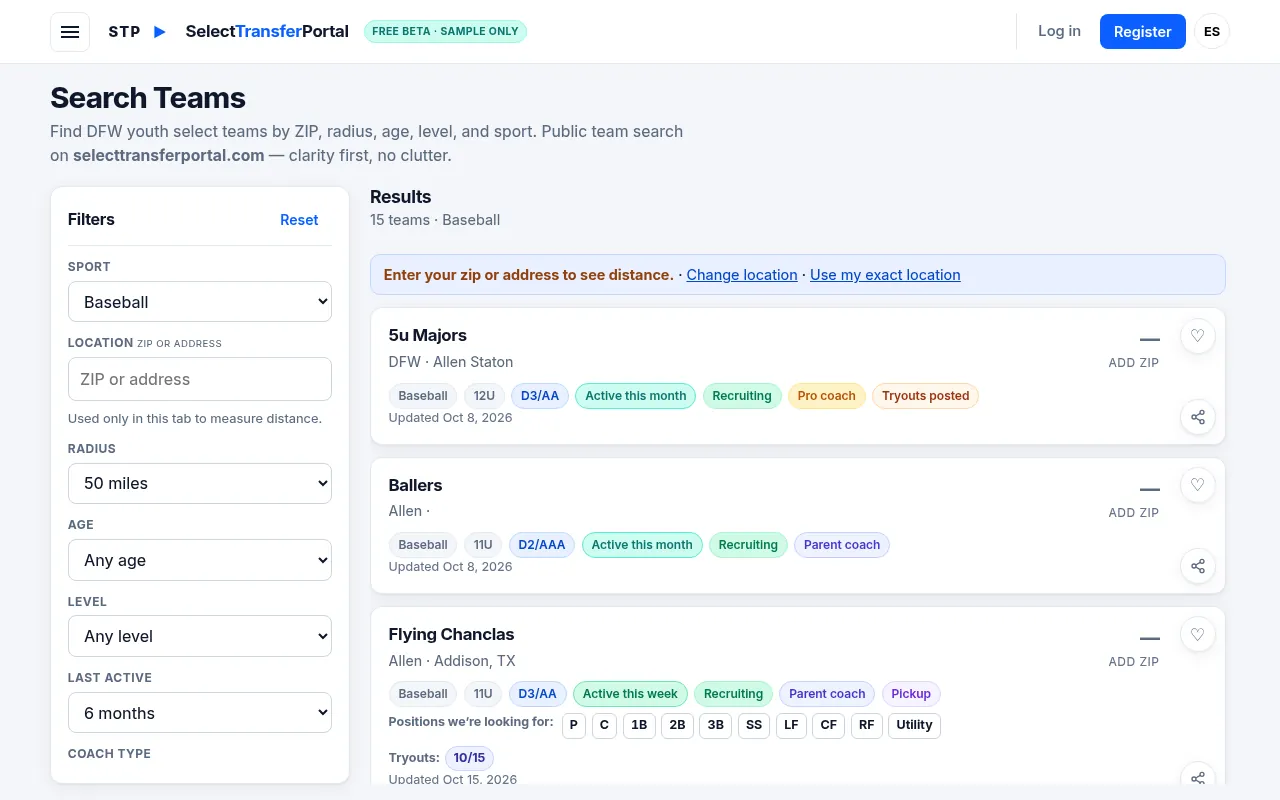Share the 5u Majors team
Image resolution: width=1280 pixels, height=800 pixels.
point(1198,417)
